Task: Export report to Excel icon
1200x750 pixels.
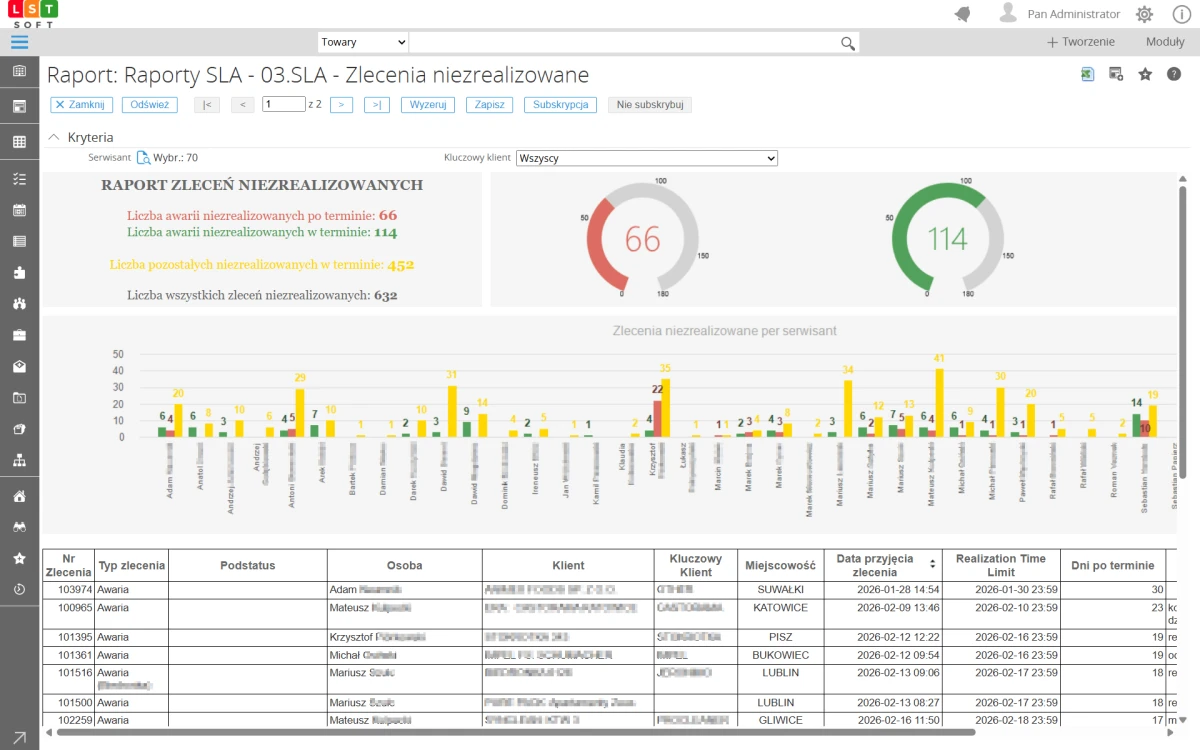Action: click(1087, 74)
